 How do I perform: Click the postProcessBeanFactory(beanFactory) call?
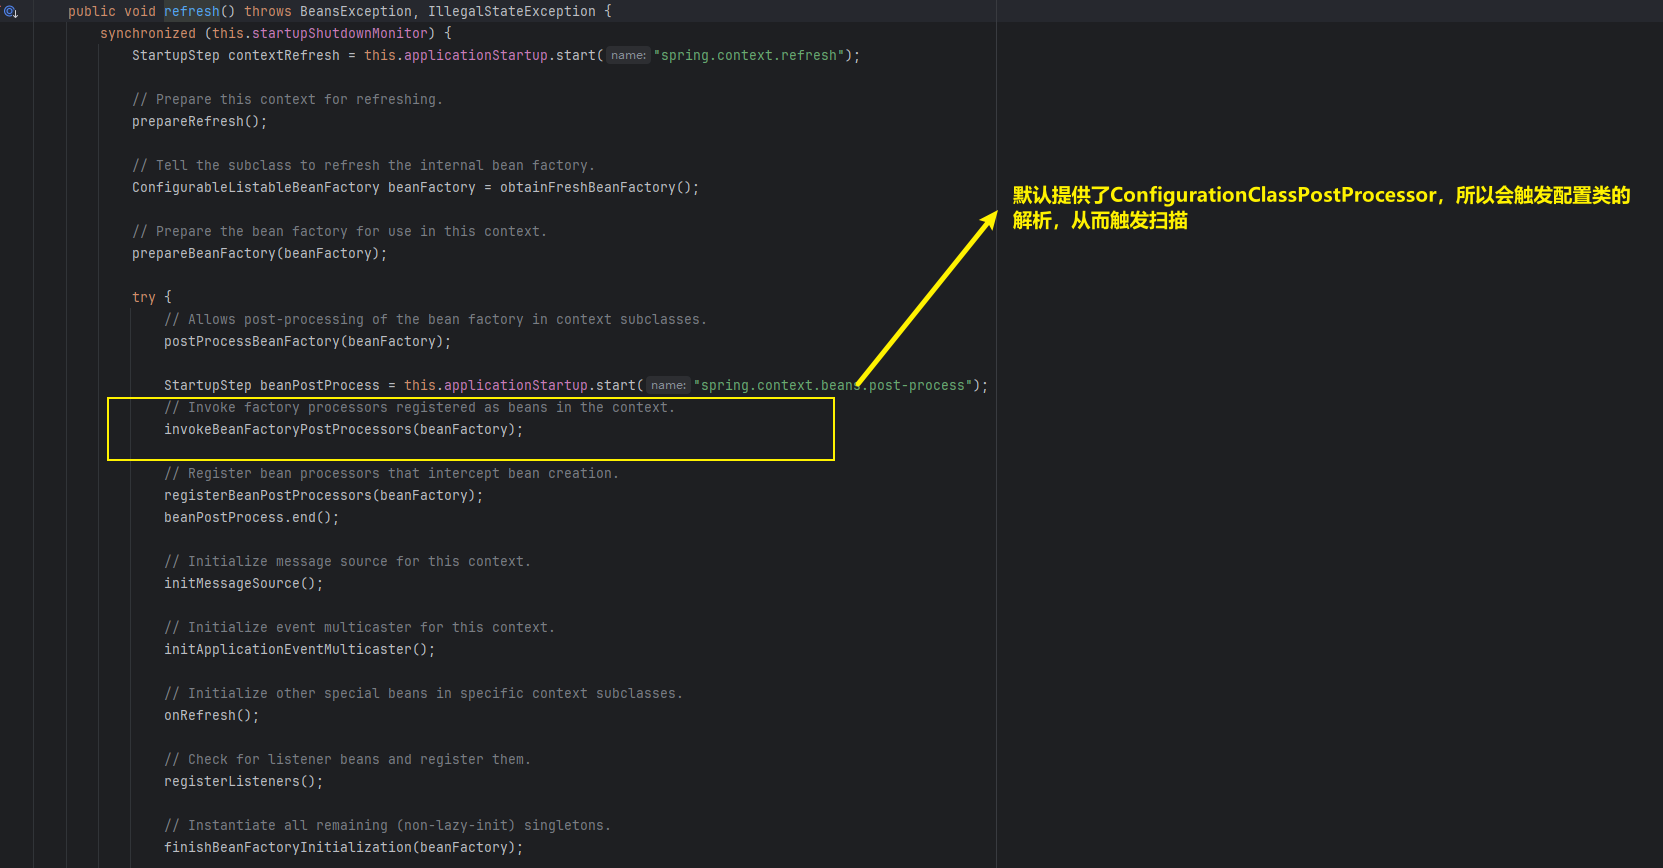click(308, 342)
